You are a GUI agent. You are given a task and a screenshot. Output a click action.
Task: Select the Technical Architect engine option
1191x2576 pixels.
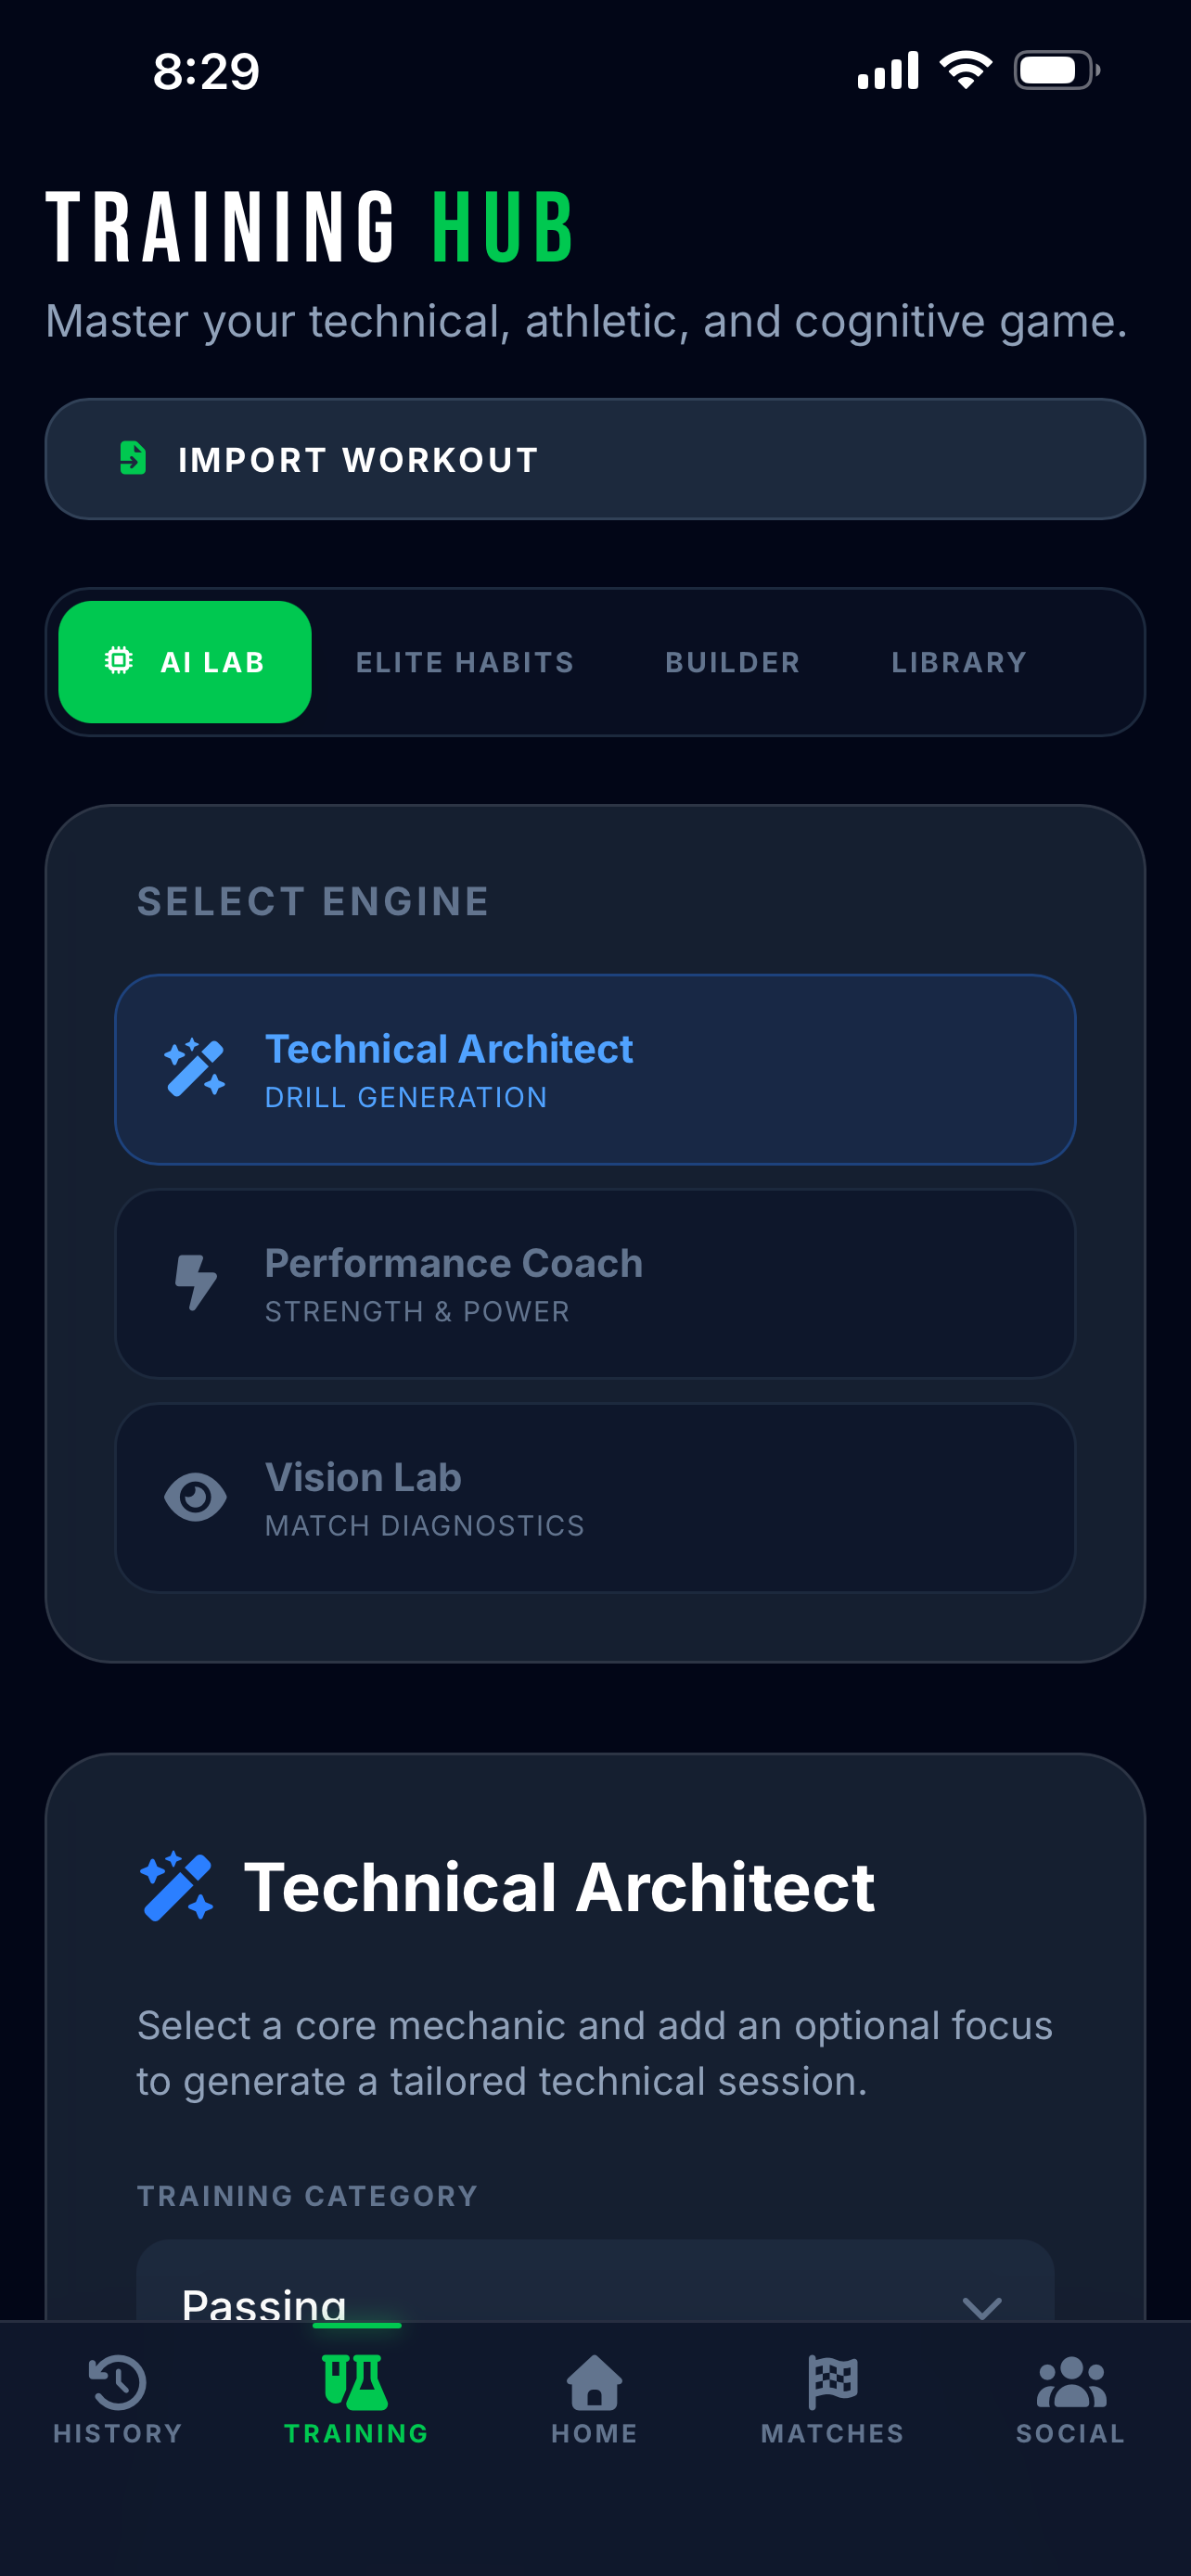tap(595, 1069)
